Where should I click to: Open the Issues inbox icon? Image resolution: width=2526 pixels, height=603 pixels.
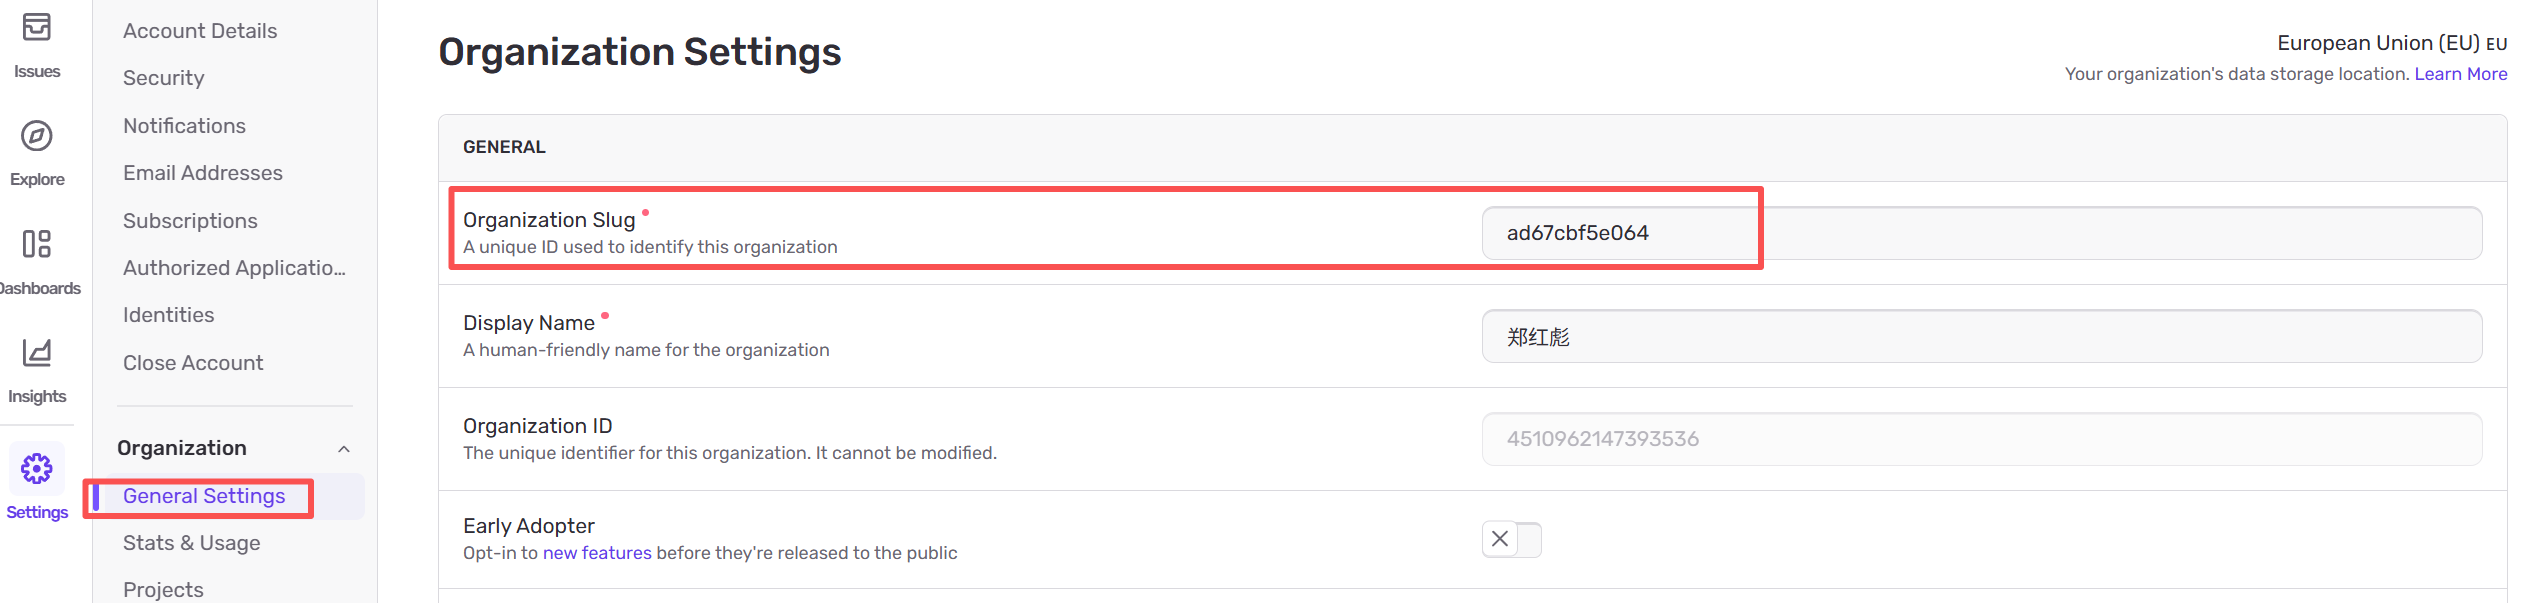(37, 27)
